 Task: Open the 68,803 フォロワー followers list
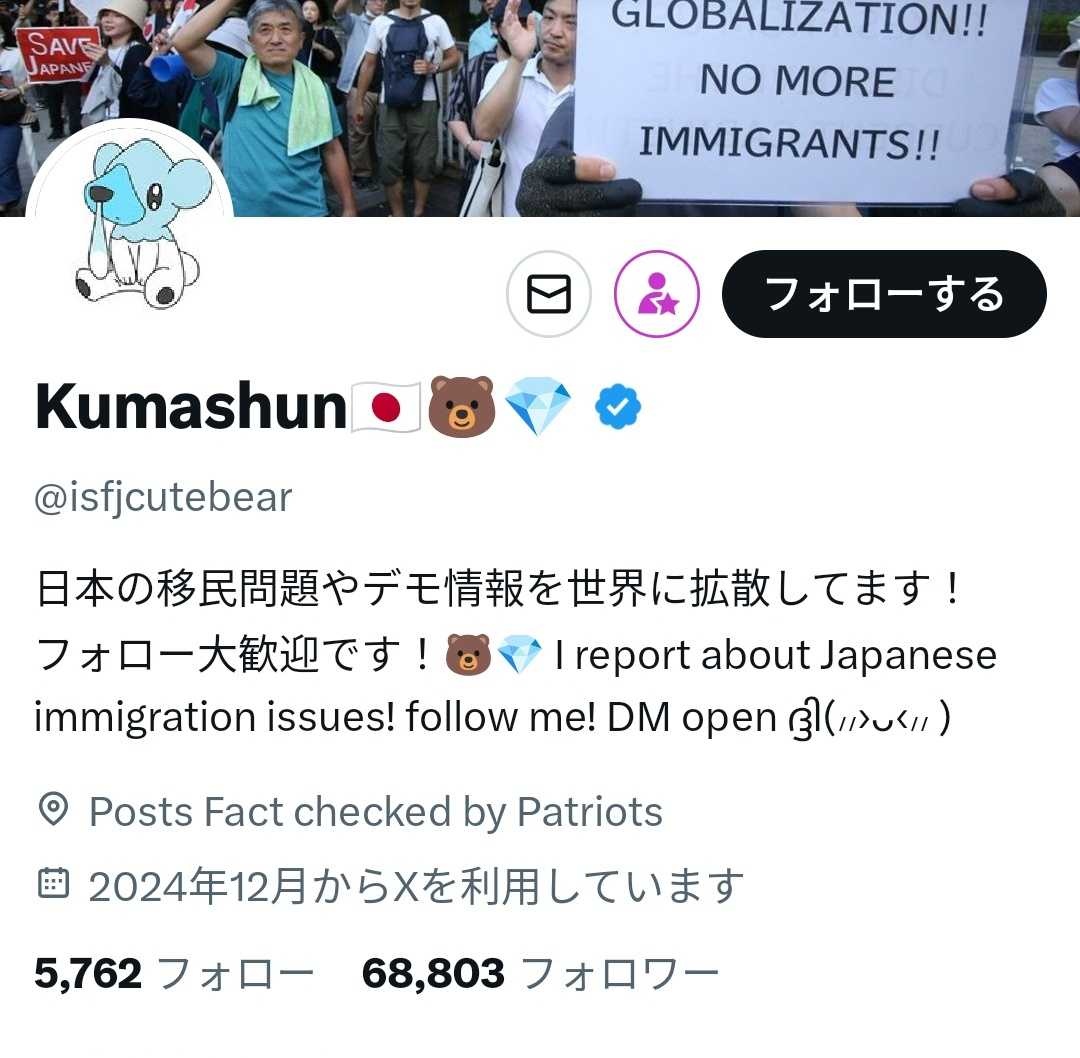541,973
